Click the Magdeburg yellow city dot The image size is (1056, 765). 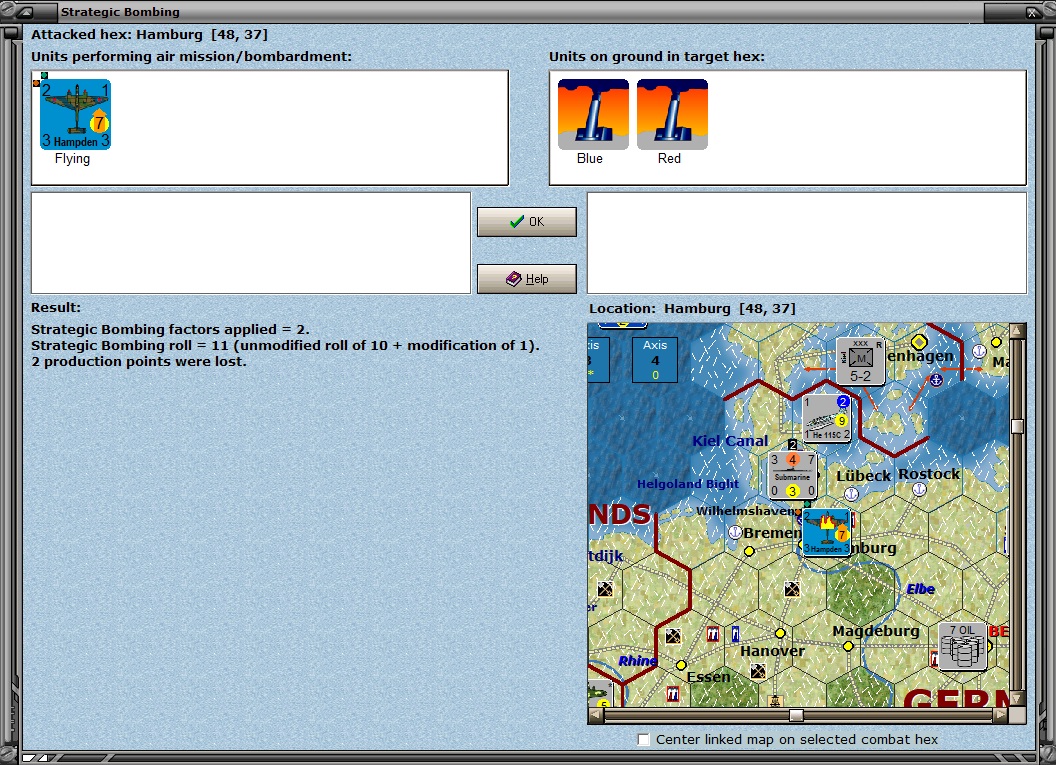pos(849,646)
